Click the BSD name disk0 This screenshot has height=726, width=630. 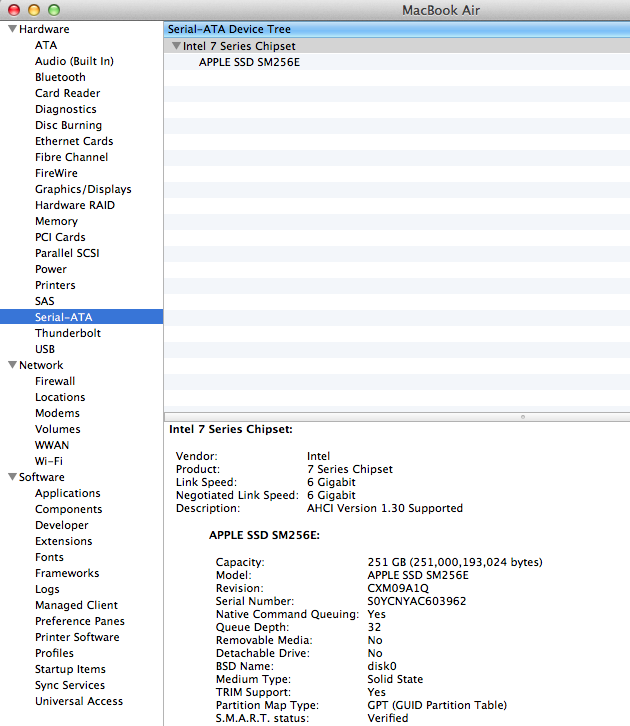click(382, 666)
